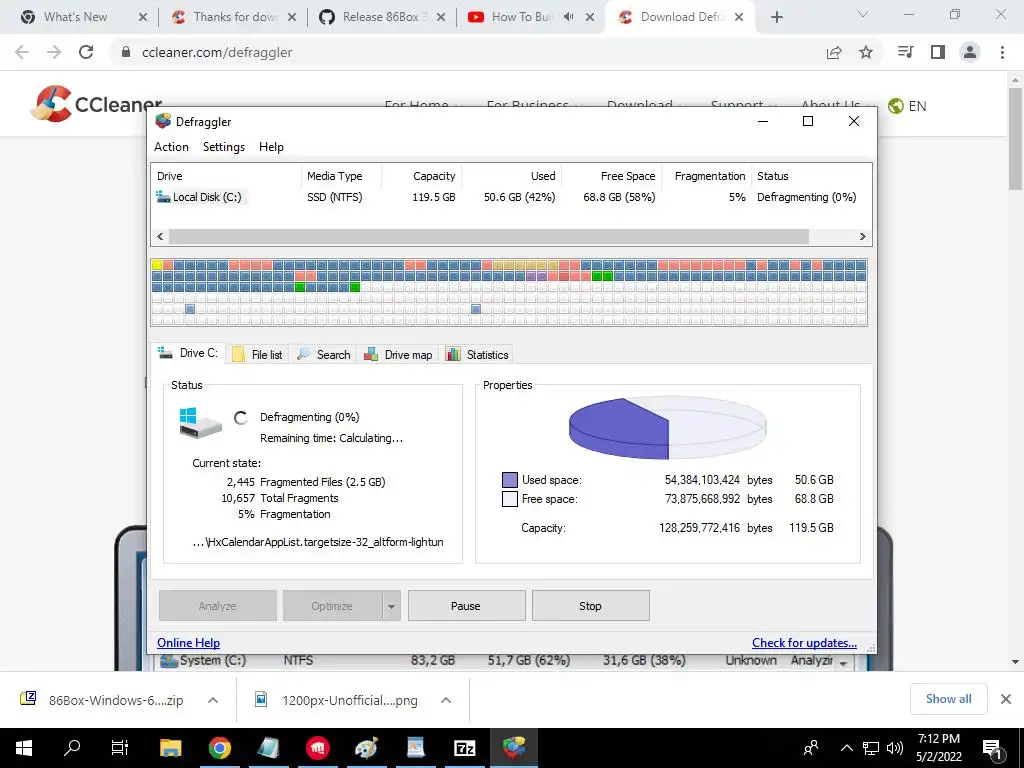Show hidden system tray icons

click(846, 748)
